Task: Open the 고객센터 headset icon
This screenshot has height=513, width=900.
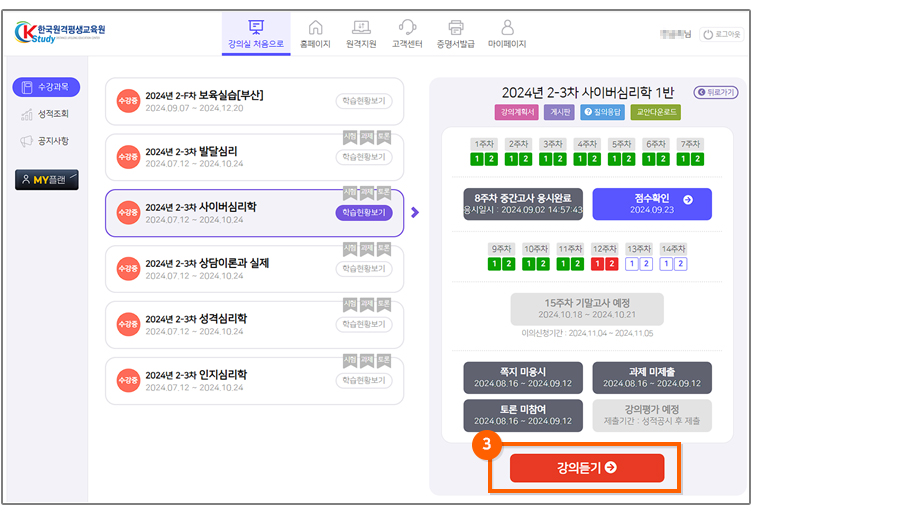Action: pyautogui.click(x=407, y=33)
